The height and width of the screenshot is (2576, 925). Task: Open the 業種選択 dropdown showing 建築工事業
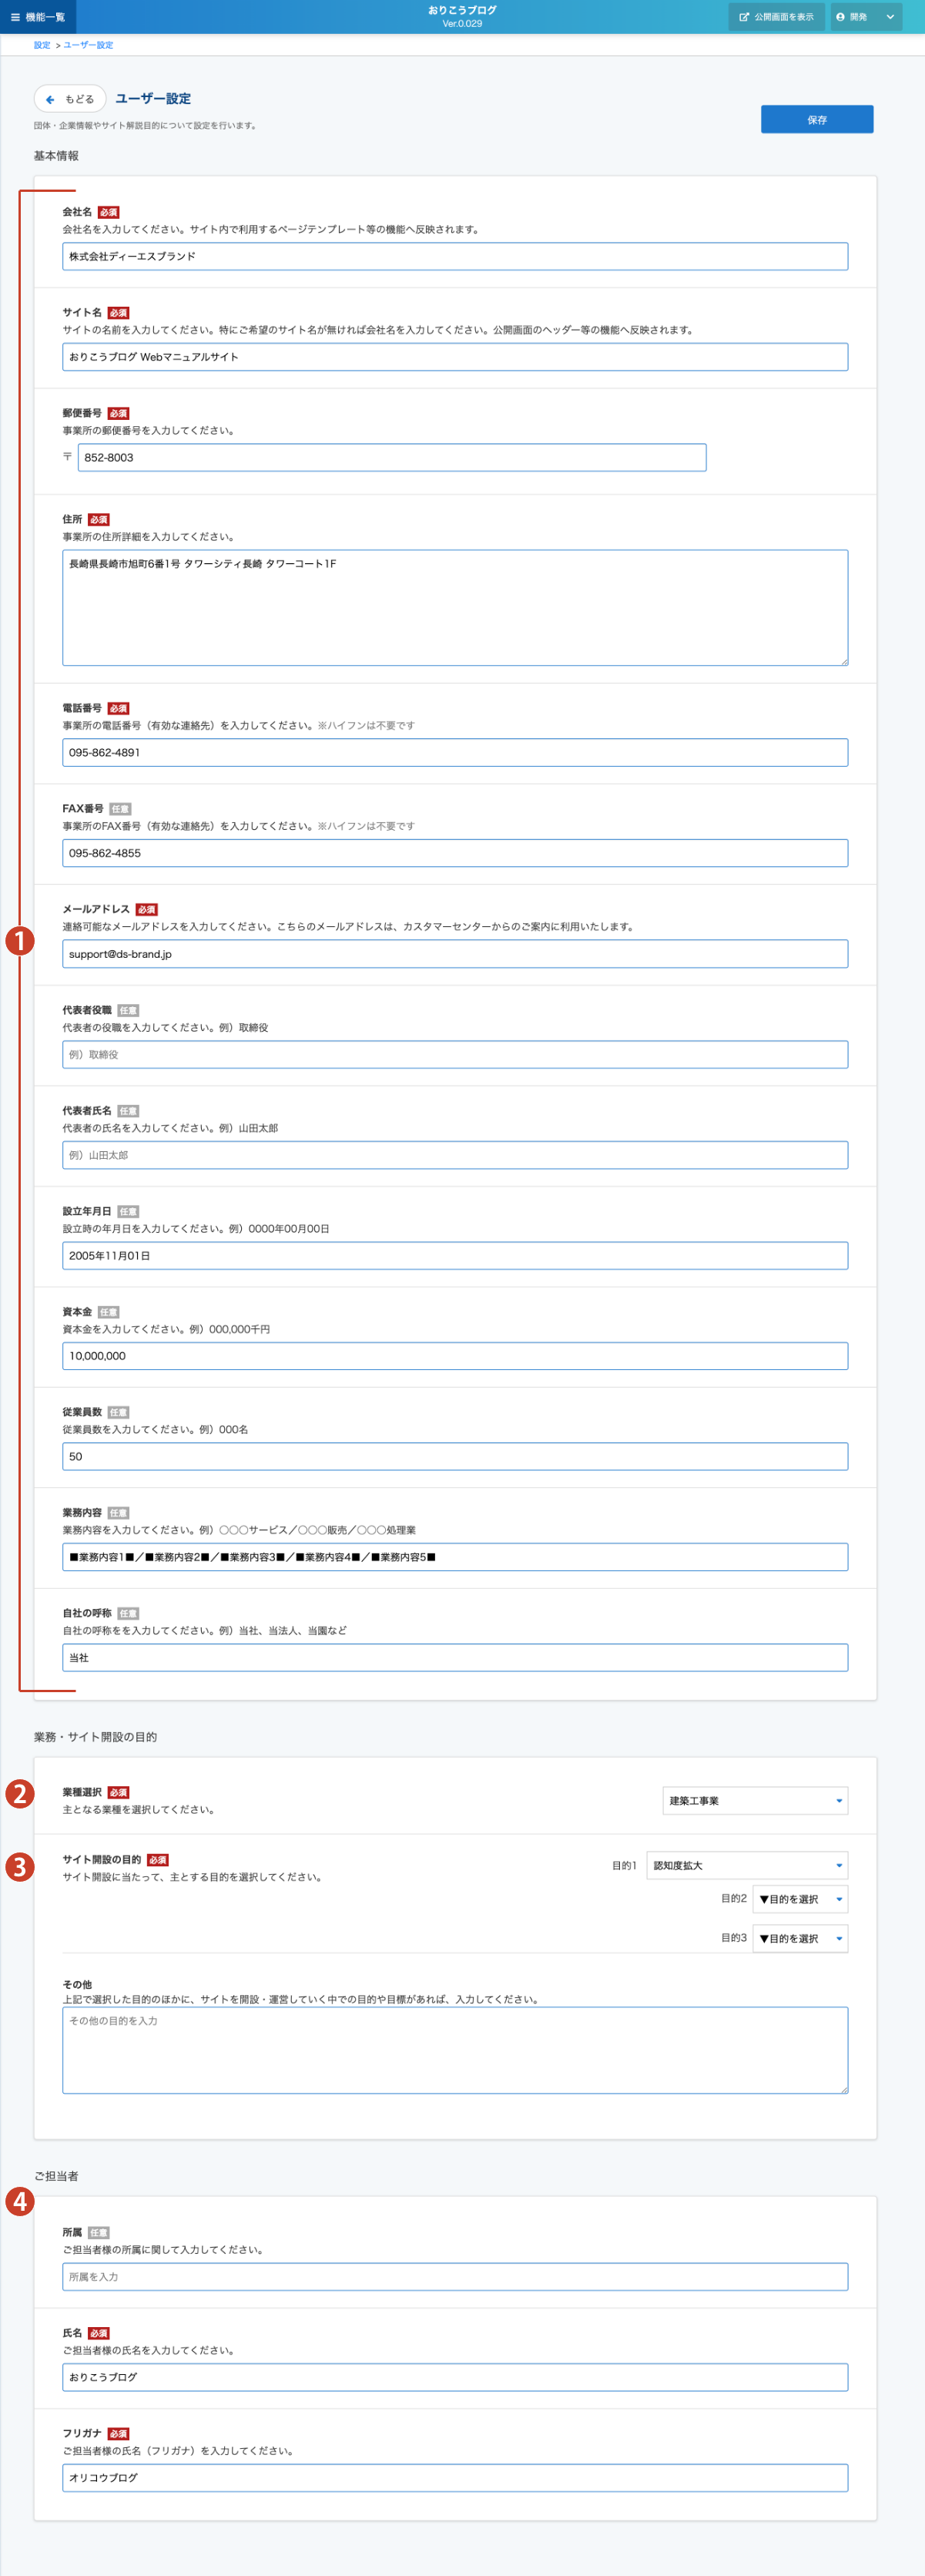[755, 1800]
